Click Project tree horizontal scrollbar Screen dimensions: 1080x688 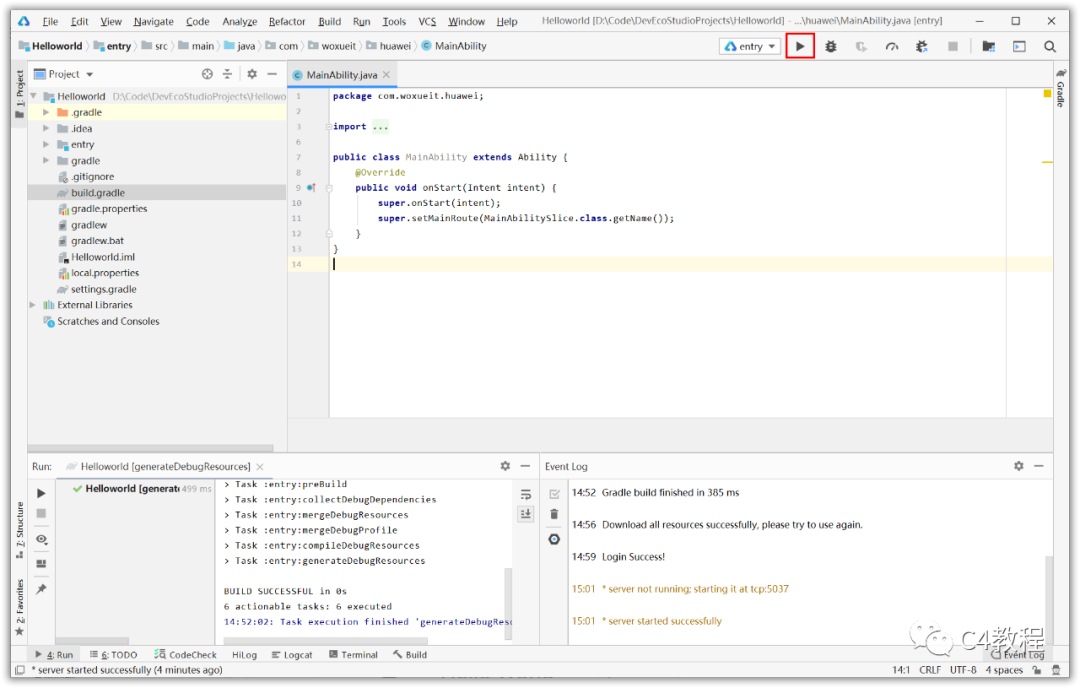[x=150, y=448]
